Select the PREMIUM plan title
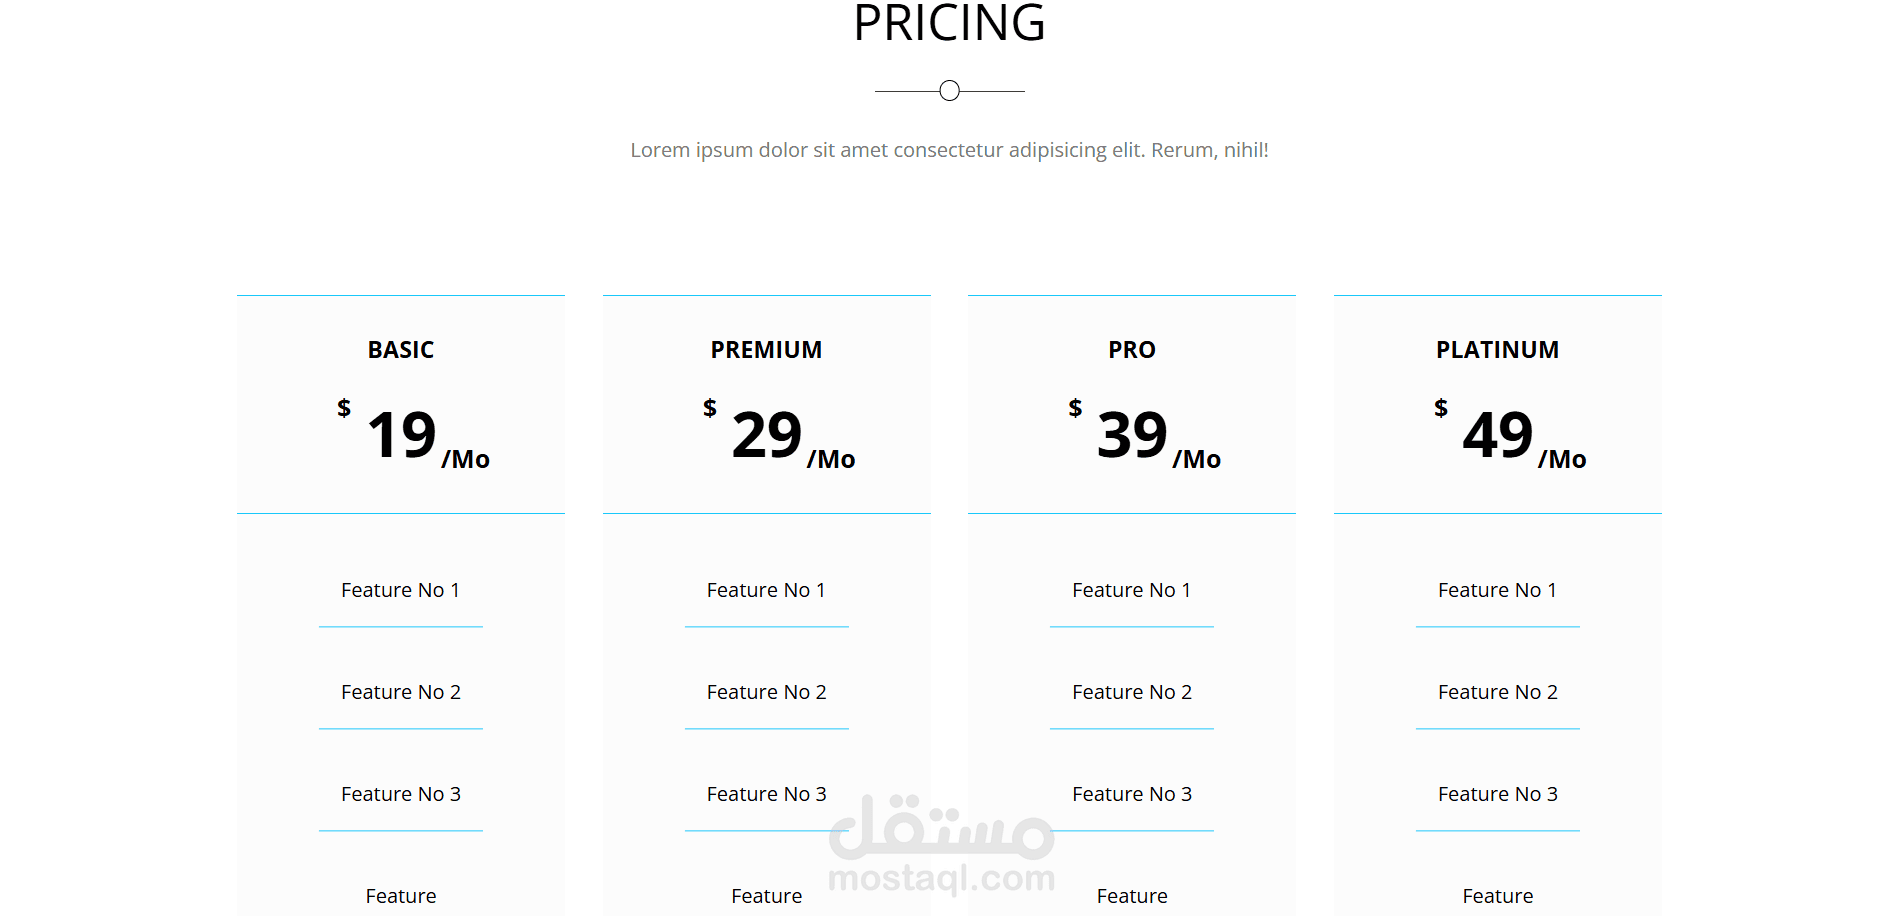 pyautogui.click(x=766, y=350)
